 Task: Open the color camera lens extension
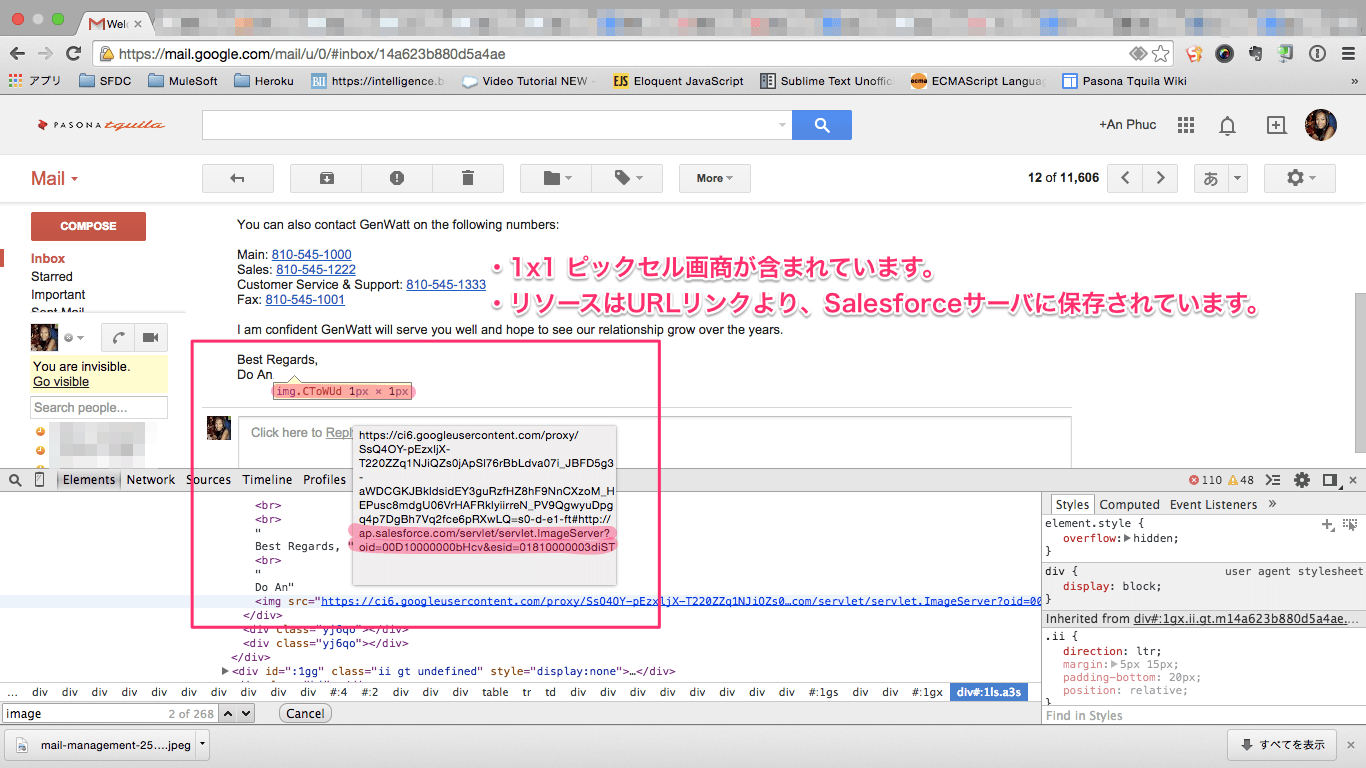tap(1224, 54)
